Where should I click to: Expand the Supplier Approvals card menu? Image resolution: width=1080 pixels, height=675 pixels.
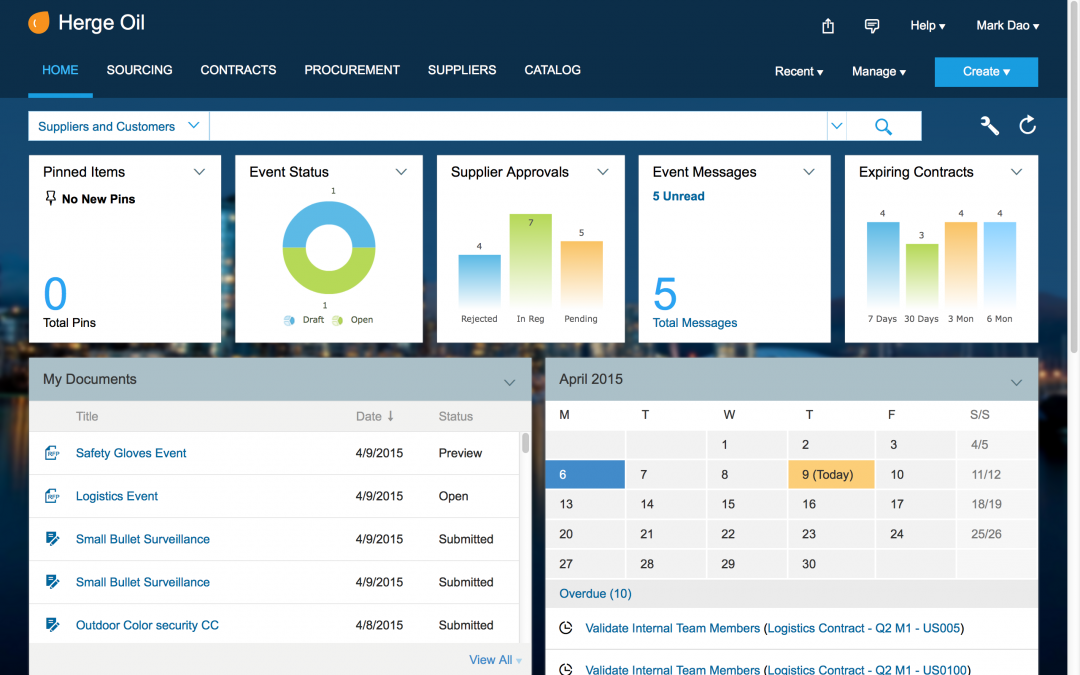pyautogui.click(x=603, y=172)
